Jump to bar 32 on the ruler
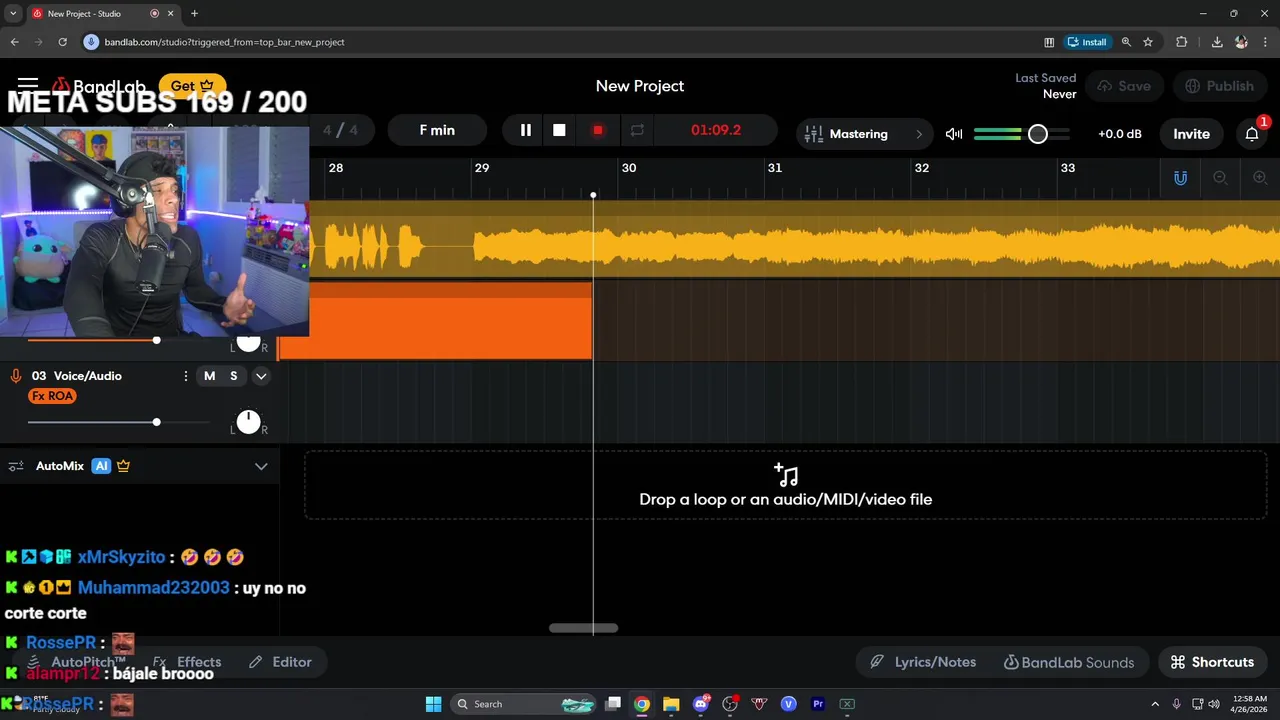 pyautogui.click(x=921, y=168)
